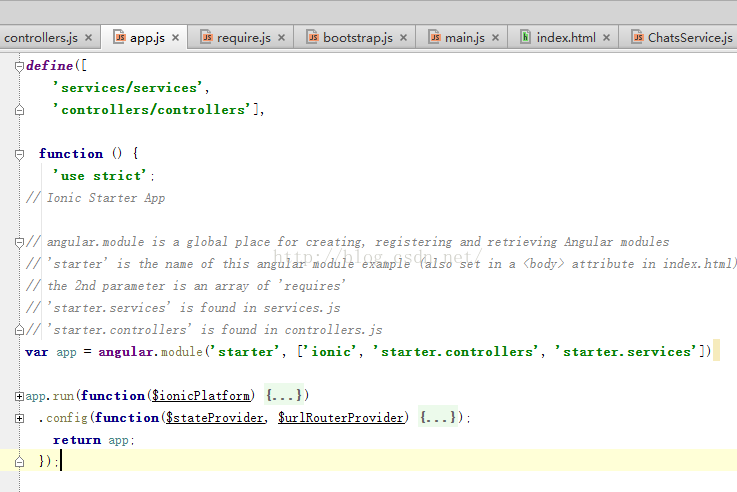Screen dimensions: 737x492
Task: Close the index.html tab
Action: tap(606, 38)
